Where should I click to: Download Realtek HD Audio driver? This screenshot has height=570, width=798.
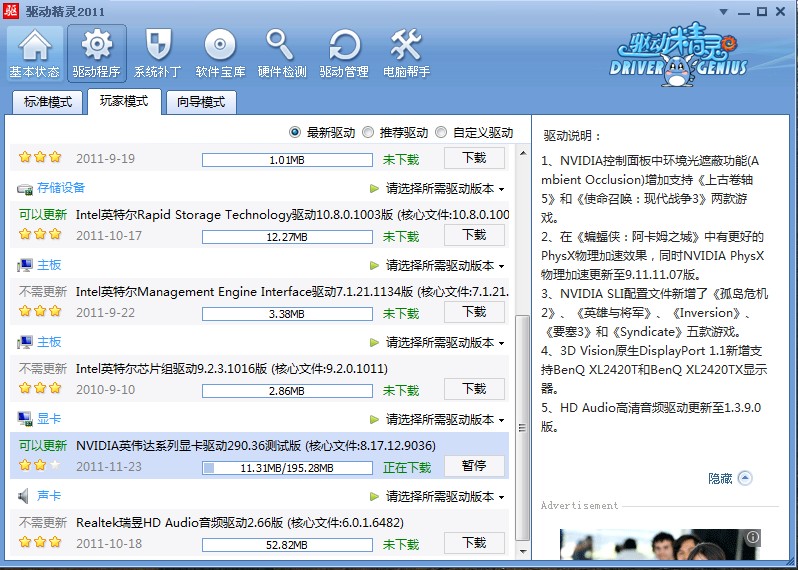[474, 543]
